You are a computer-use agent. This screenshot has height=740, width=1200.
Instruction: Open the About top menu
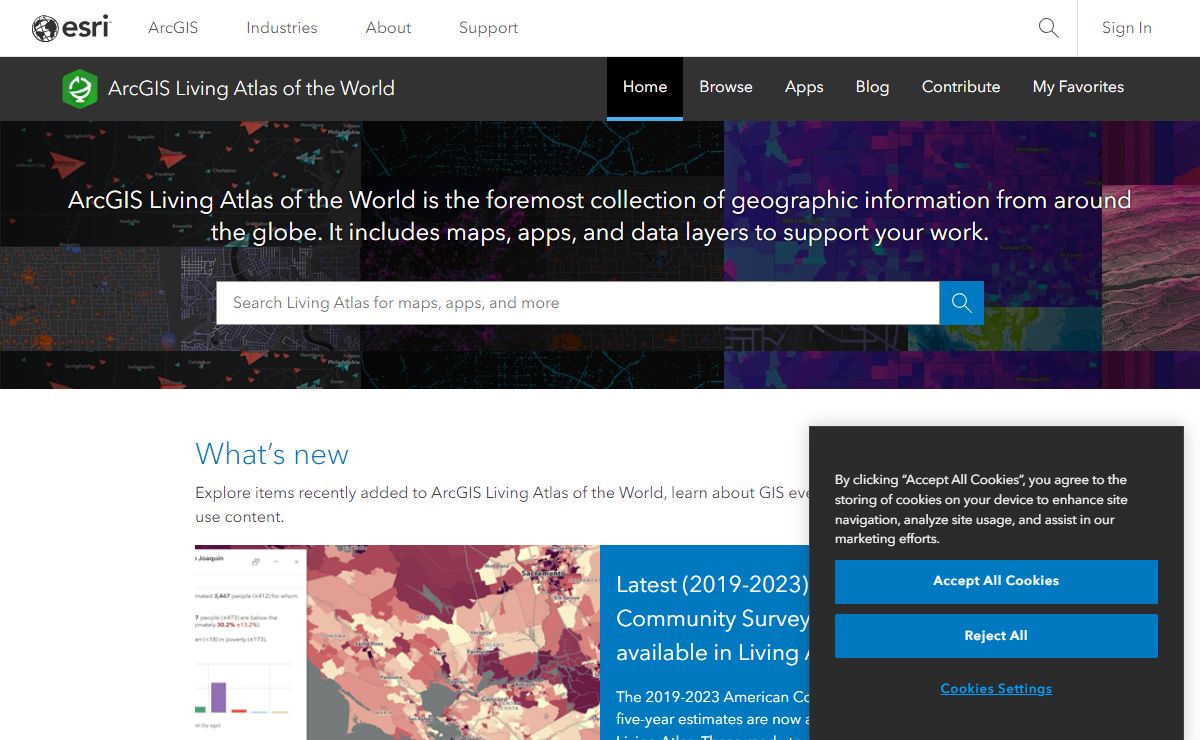pyautogui.click(x=388, y=28)
